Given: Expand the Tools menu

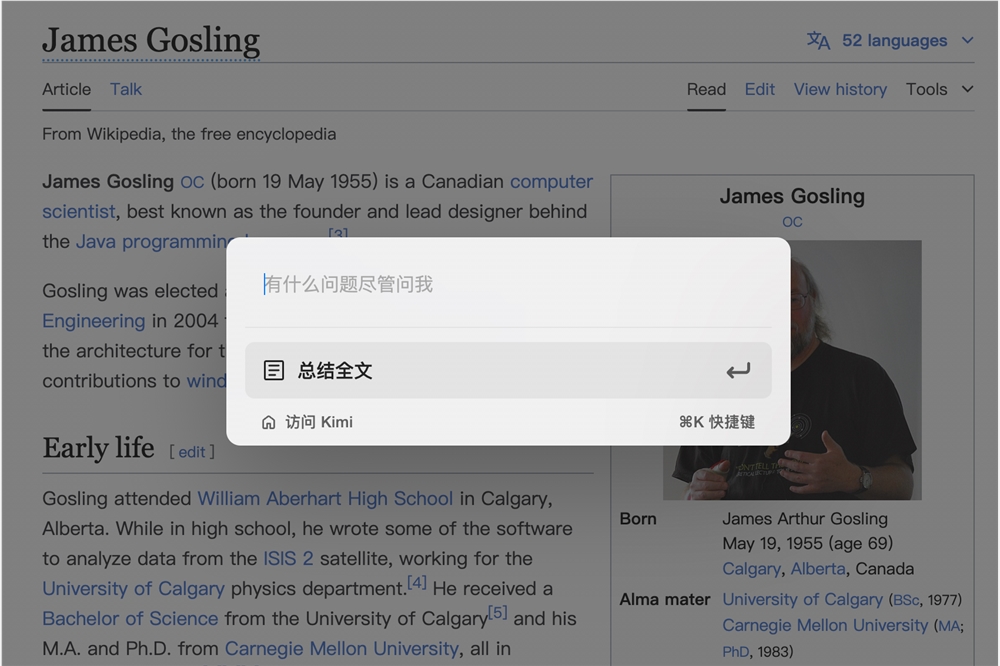Looking at the screenshot, I should pos(939,89).
